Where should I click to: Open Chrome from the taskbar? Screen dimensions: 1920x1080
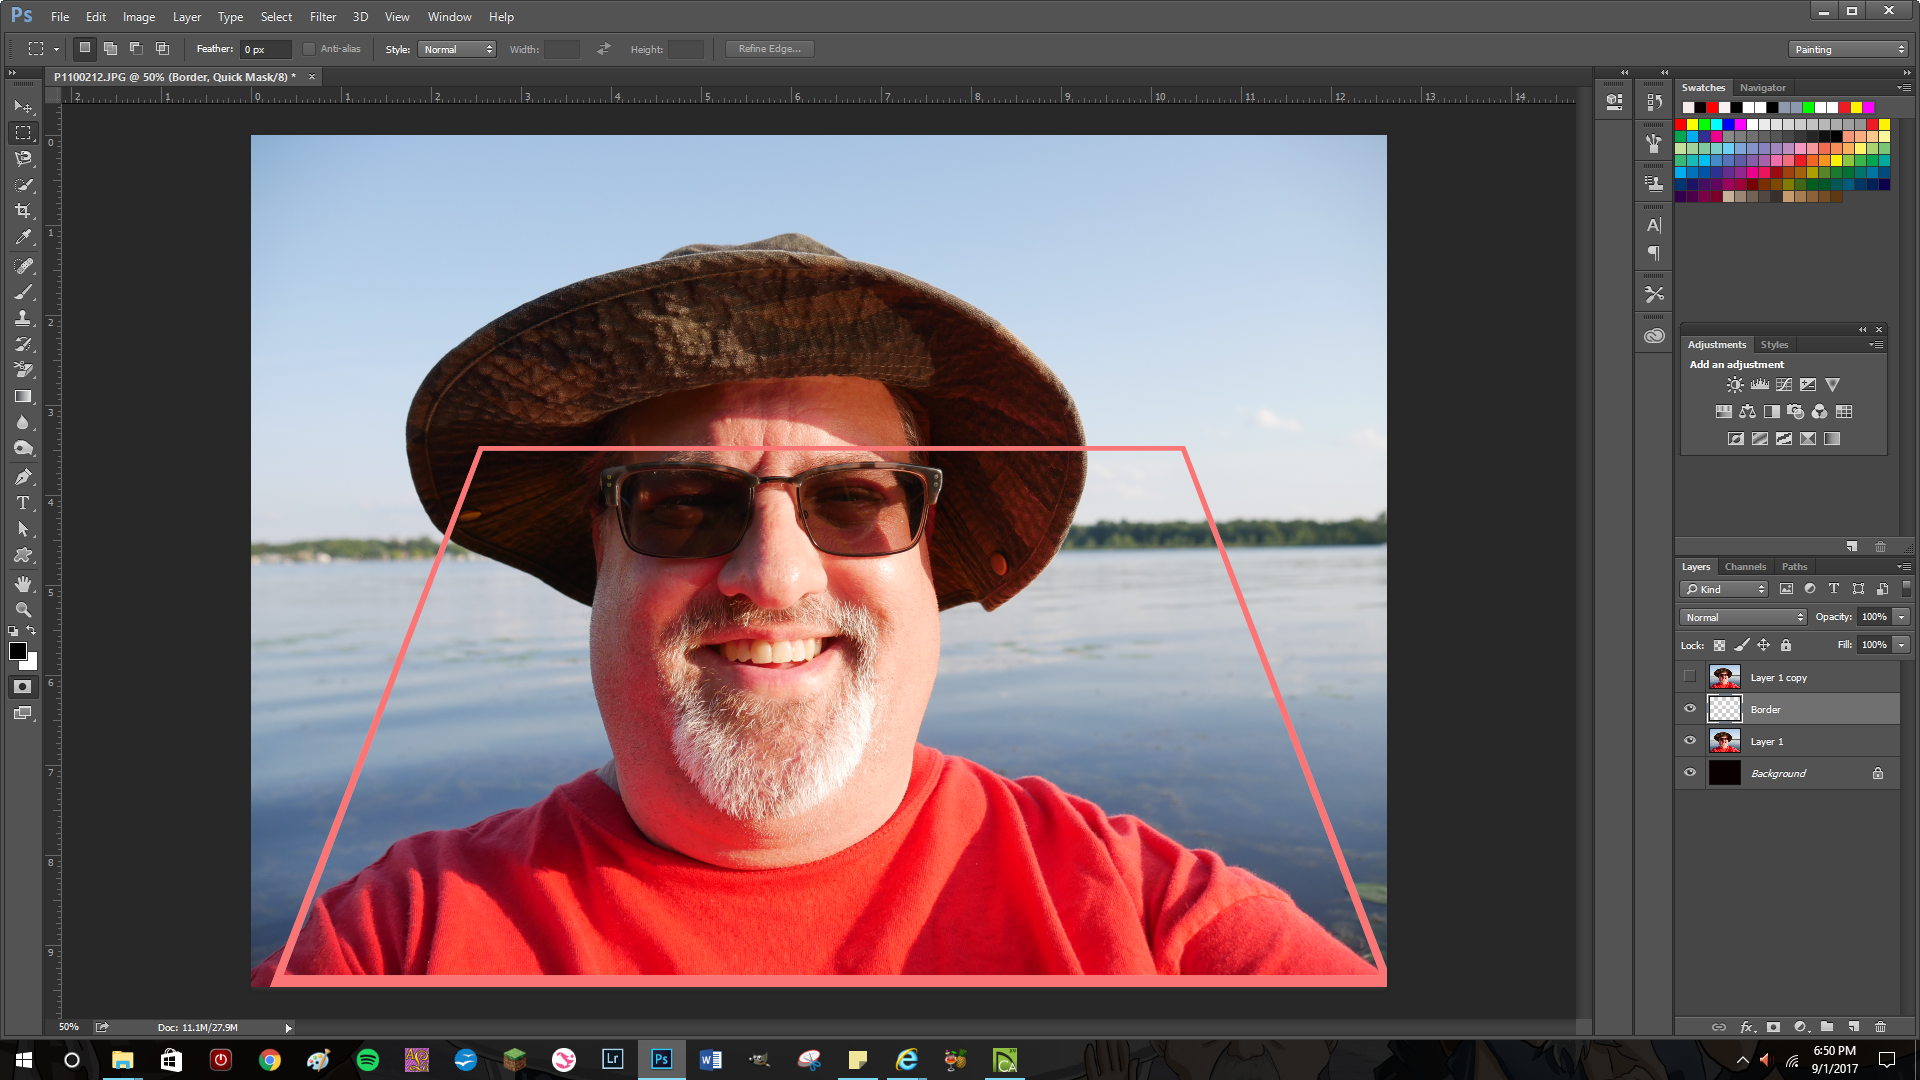[270, 1060]
